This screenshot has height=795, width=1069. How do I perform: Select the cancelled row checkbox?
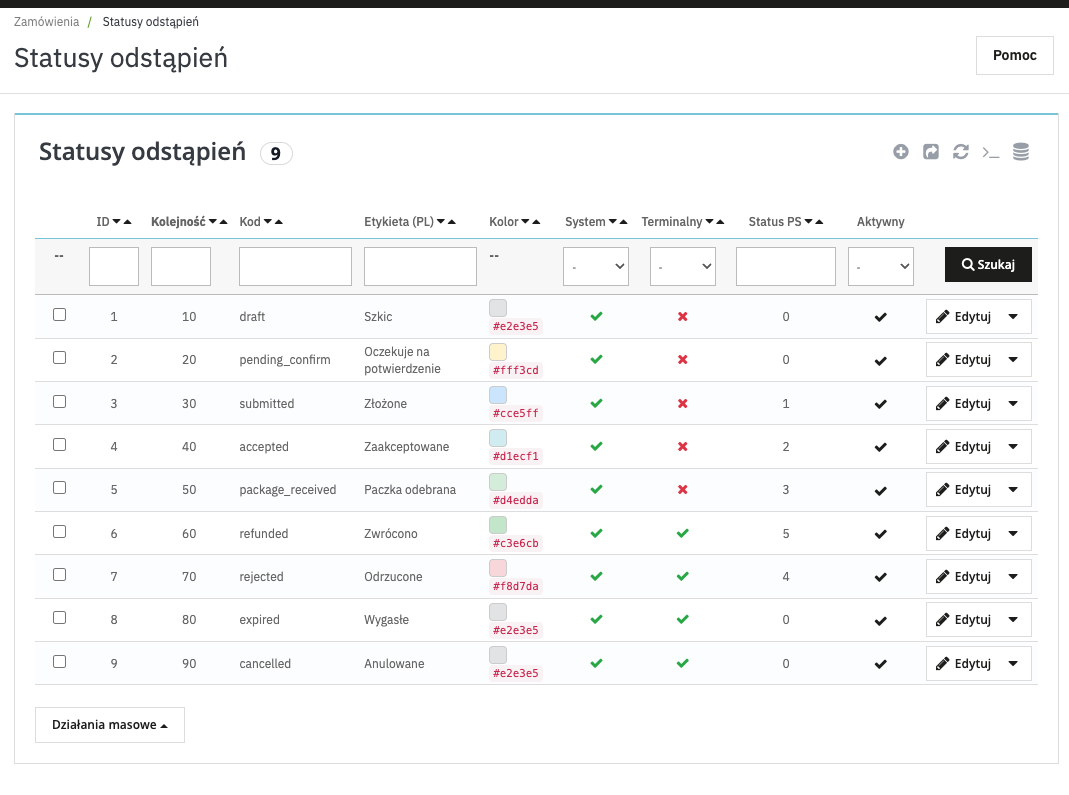click(x=59, y=661)
